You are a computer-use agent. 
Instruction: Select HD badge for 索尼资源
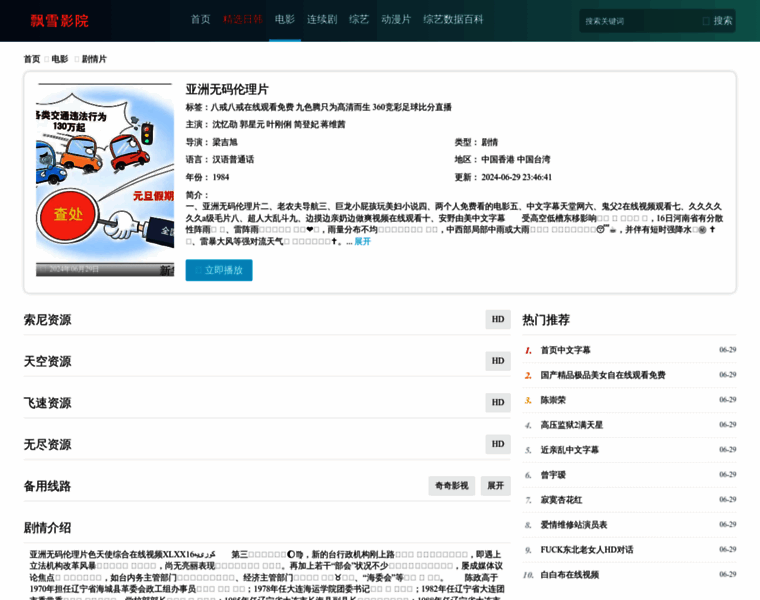point(498,319)
